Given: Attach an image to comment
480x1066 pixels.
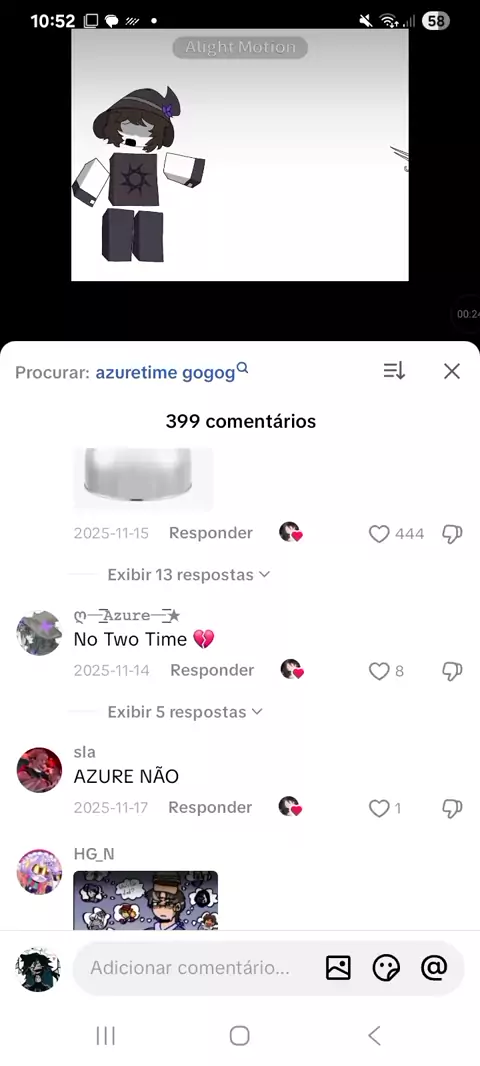Looking at the screenshot, I should 338,967.
